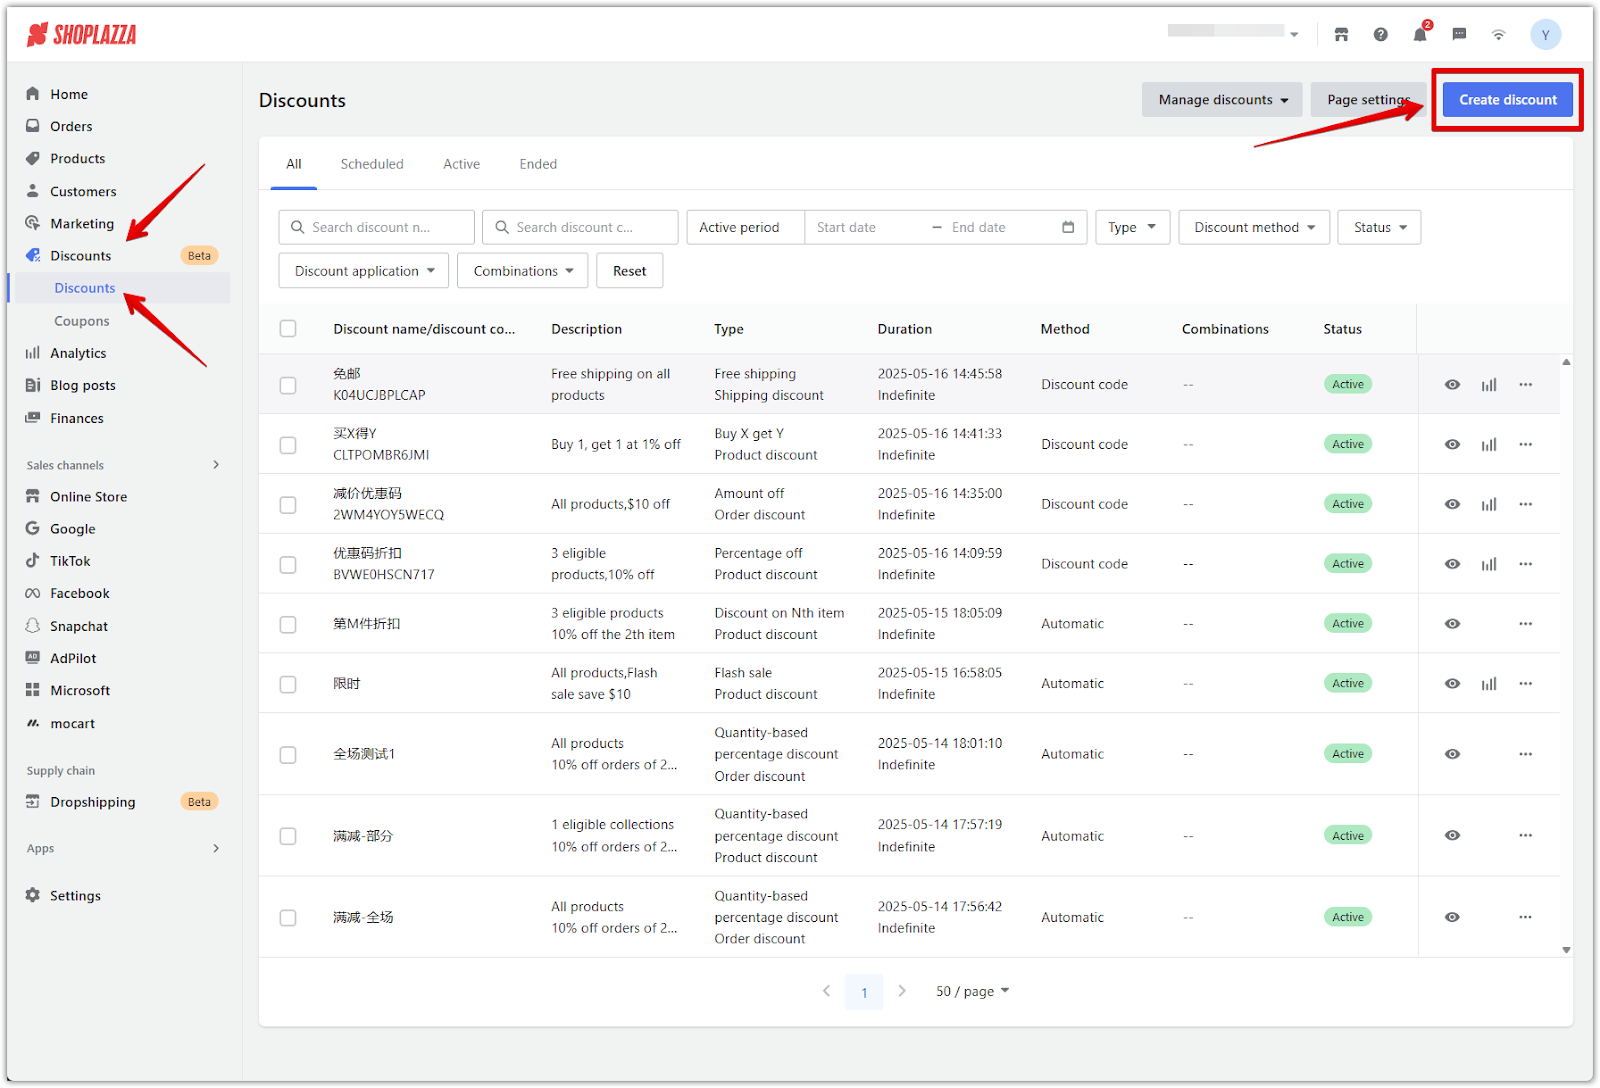Image resolution: width=1600 pixels, height=1088 pixels.
Task: Click the Search discount name field
Action: pos(377,227)
